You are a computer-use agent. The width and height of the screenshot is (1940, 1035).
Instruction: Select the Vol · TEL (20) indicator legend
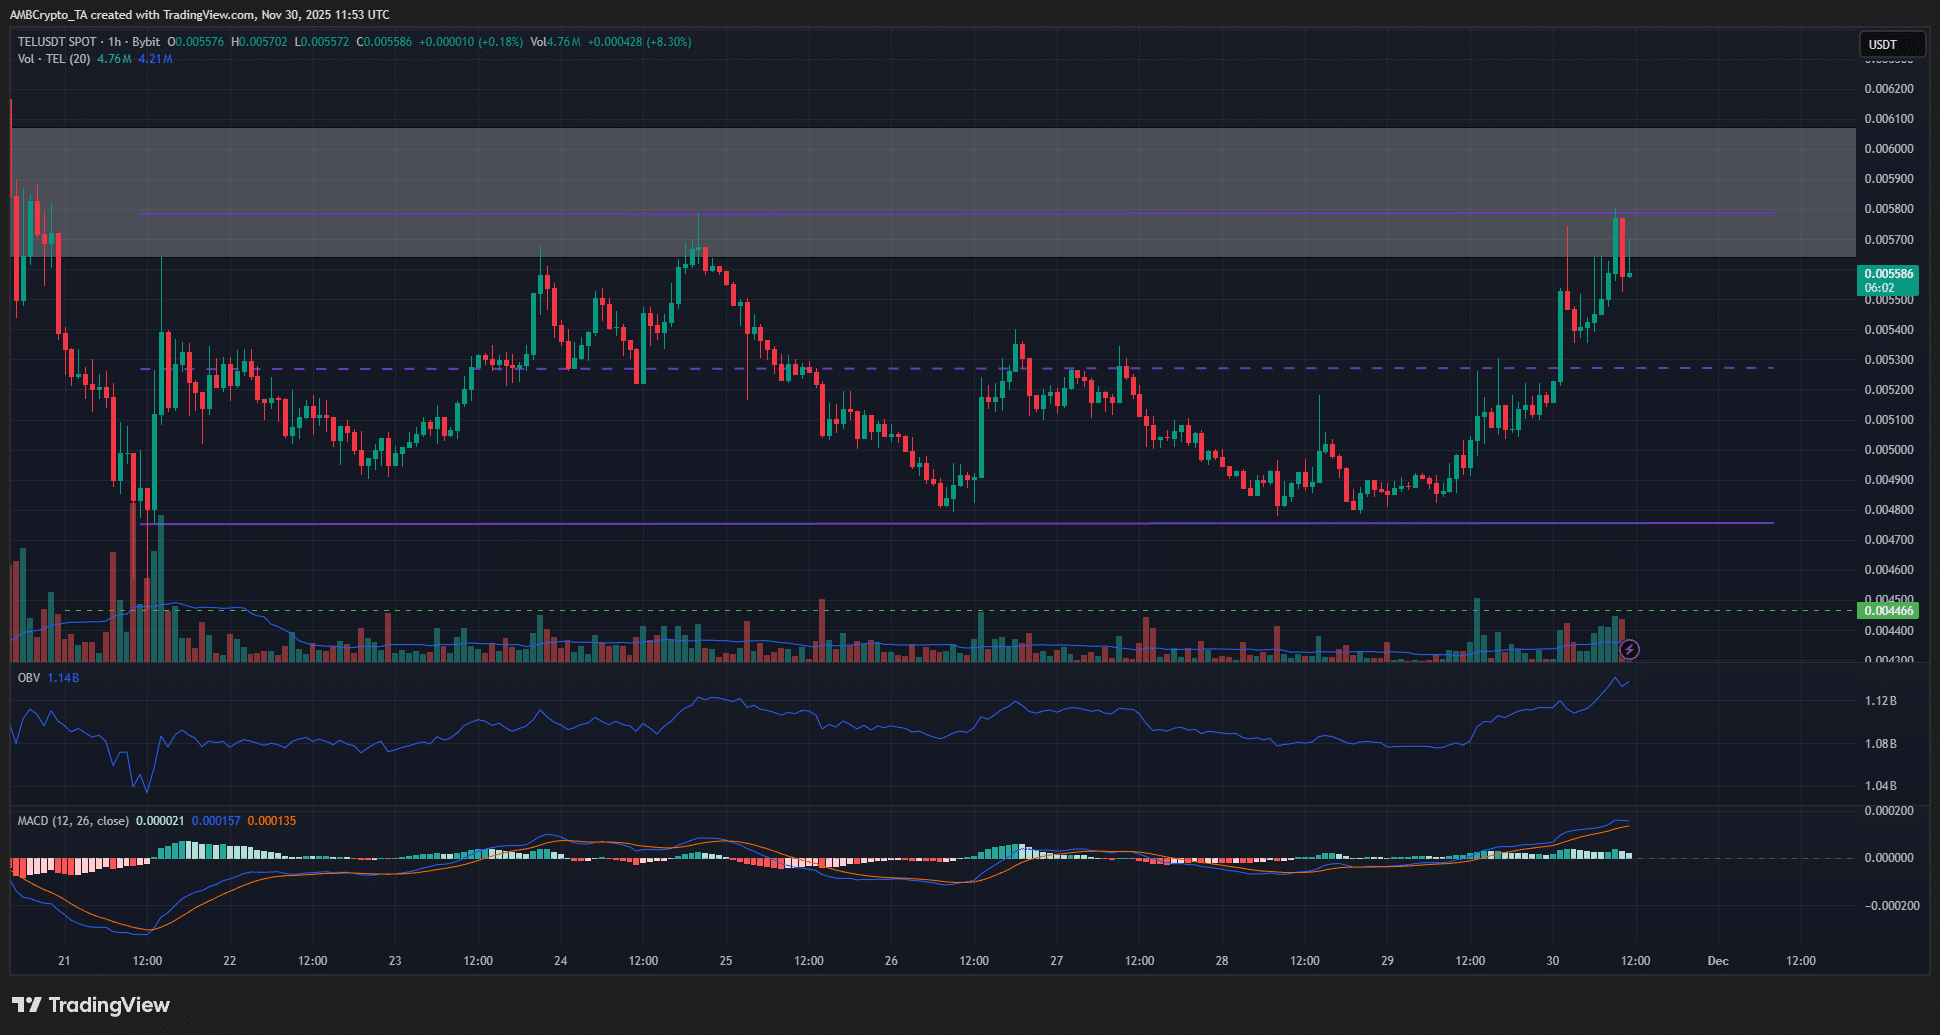point(54,59)
